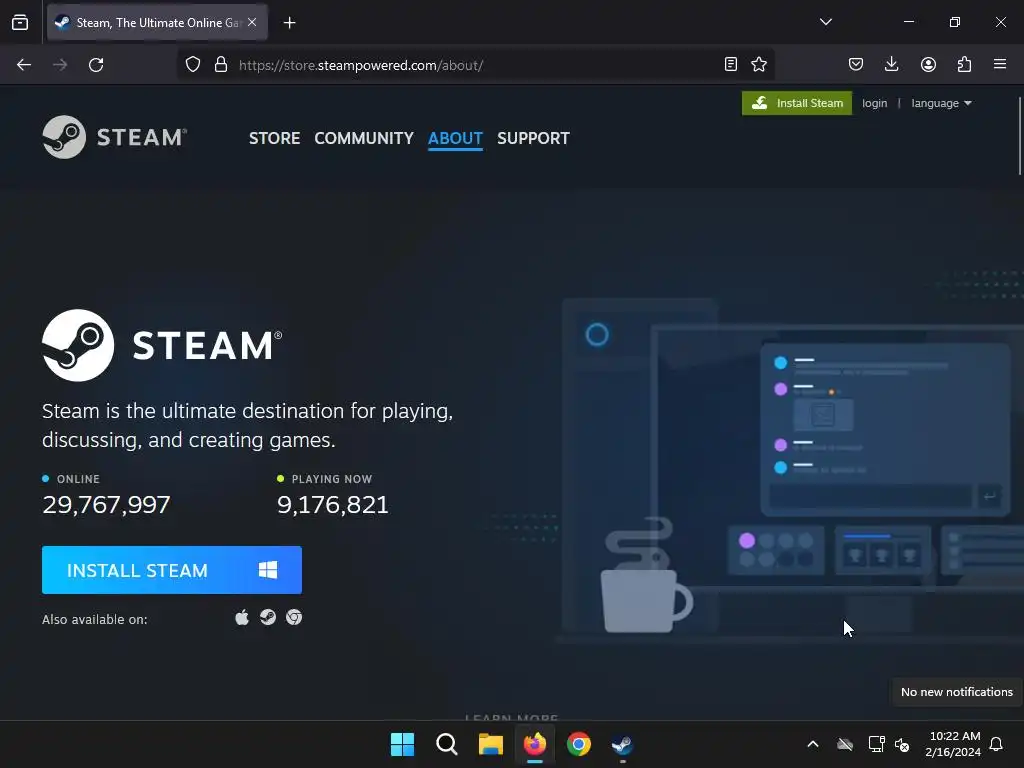Open File Explorer from the taskbar
The height and width of the screenshot is (768, 1024).
point(490,744)
